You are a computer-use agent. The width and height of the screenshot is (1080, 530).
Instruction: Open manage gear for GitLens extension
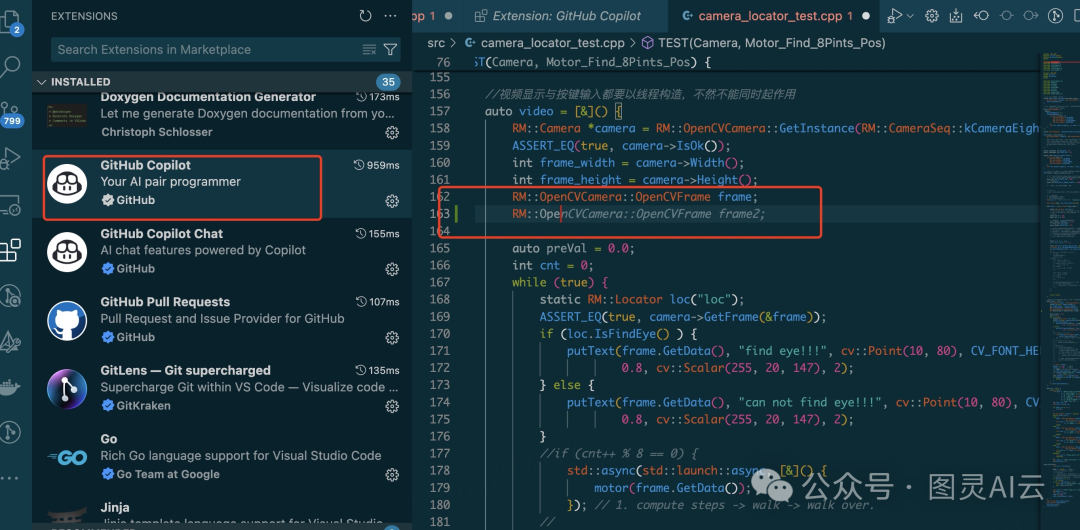click(392, 406)
